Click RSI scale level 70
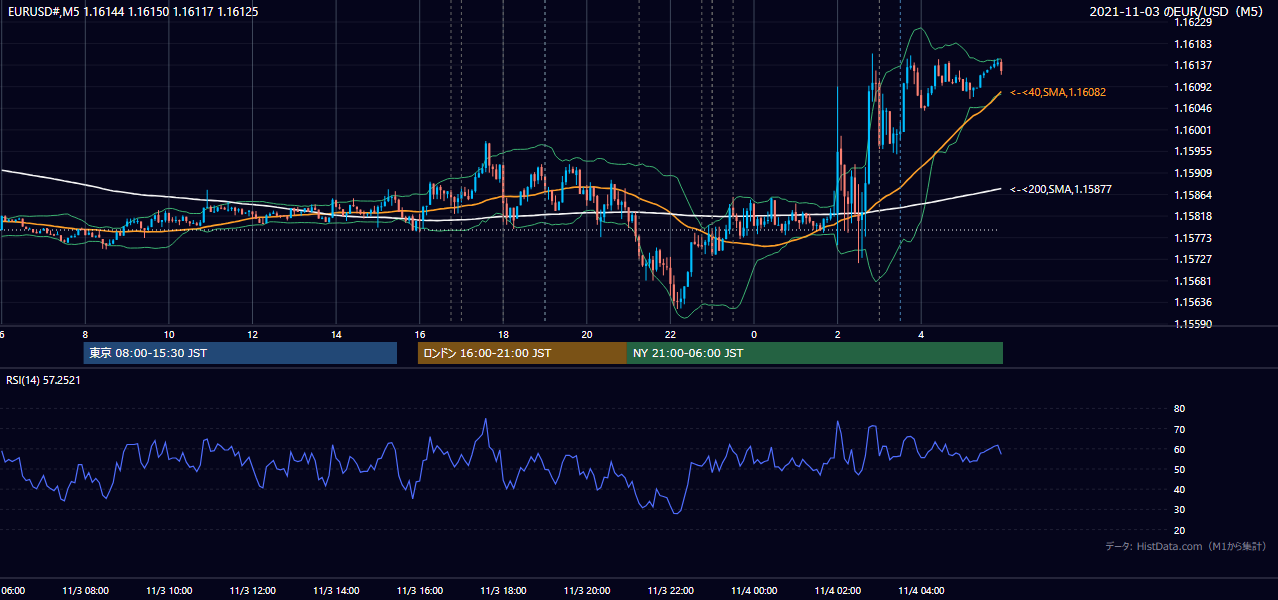 [x=1179, y=429]
